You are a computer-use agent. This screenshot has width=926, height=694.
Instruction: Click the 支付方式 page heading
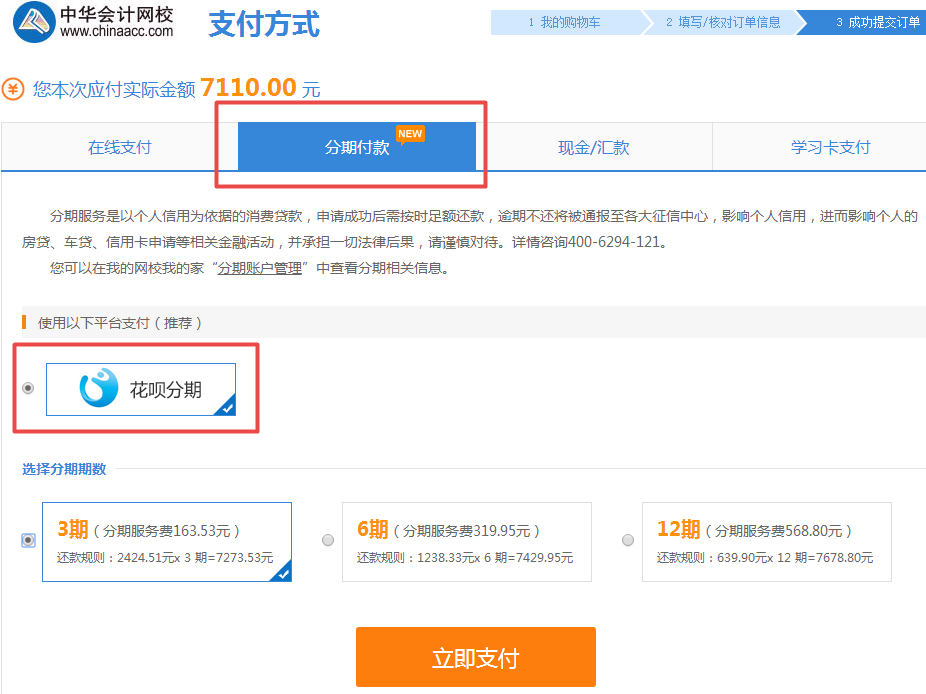pyautogui.click(x=264, y=24)
